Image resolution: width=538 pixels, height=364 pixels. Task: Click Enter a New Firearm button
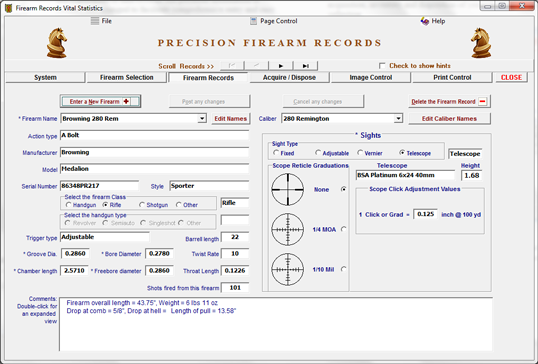[x=100, y=102]
